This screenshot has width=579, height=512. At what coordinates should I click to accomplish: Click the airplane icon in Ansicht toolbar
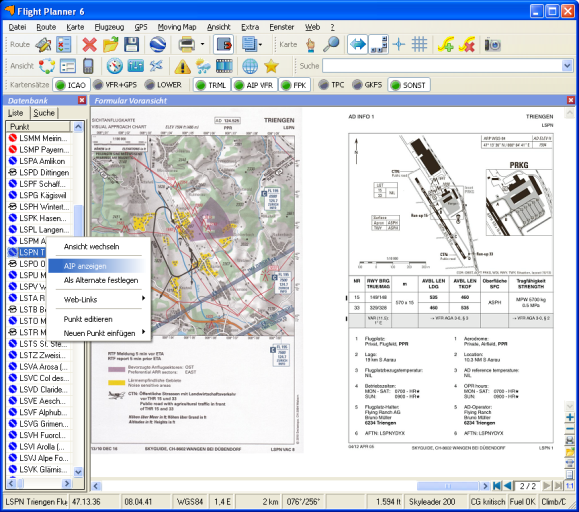156,66
